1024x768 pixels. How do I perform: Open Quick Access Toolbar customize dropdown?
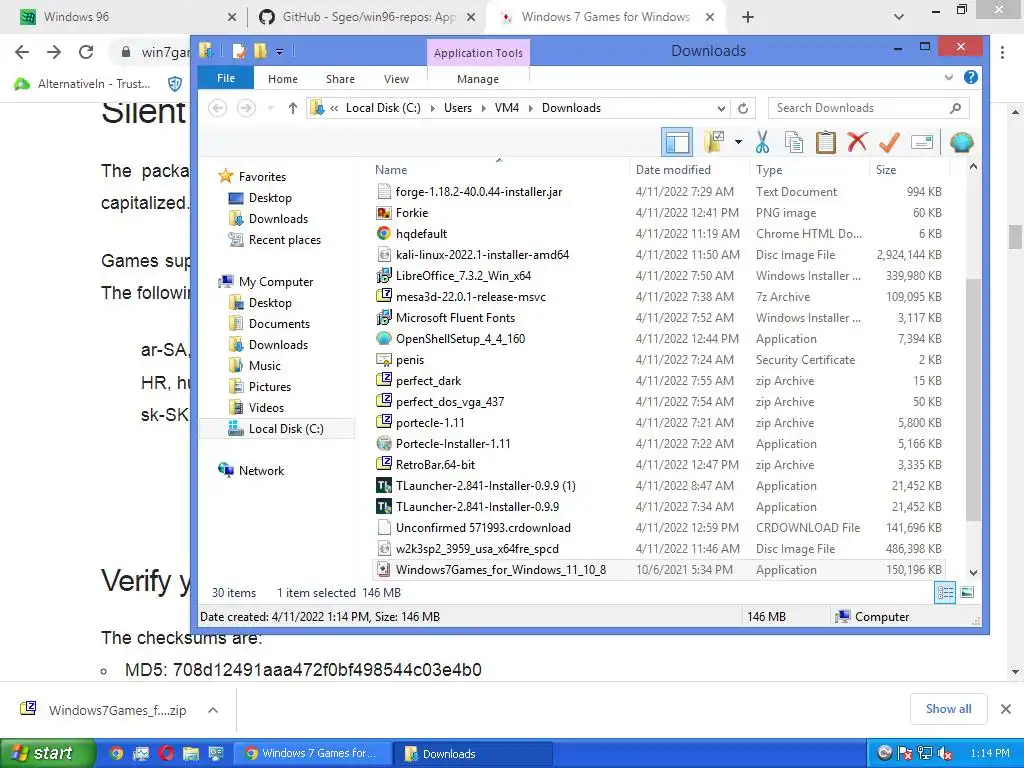point(279,52)
